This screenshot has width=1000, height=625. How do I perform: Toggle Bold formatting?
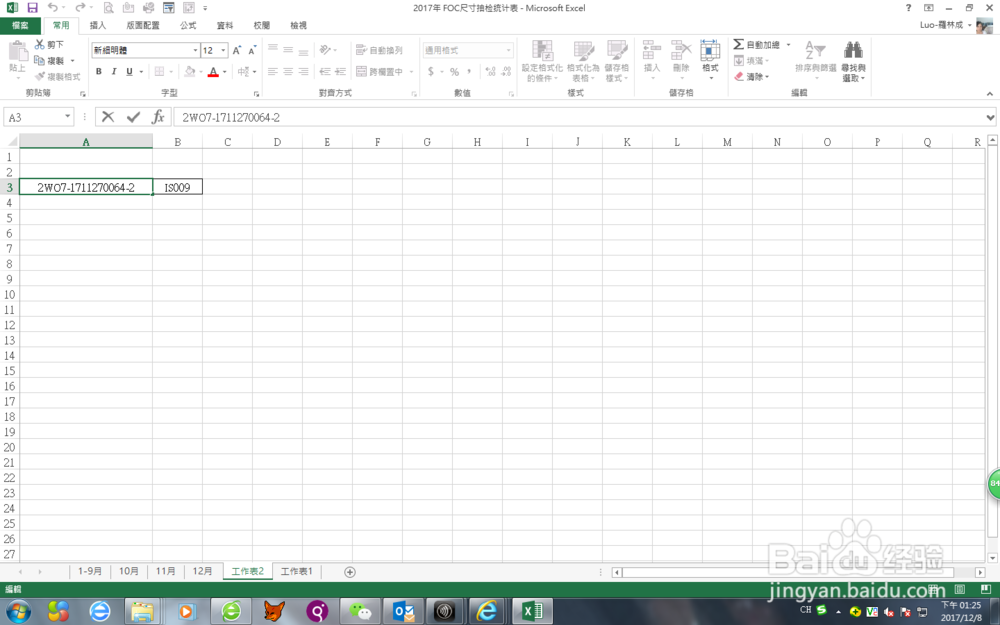(x=99, y=71)
